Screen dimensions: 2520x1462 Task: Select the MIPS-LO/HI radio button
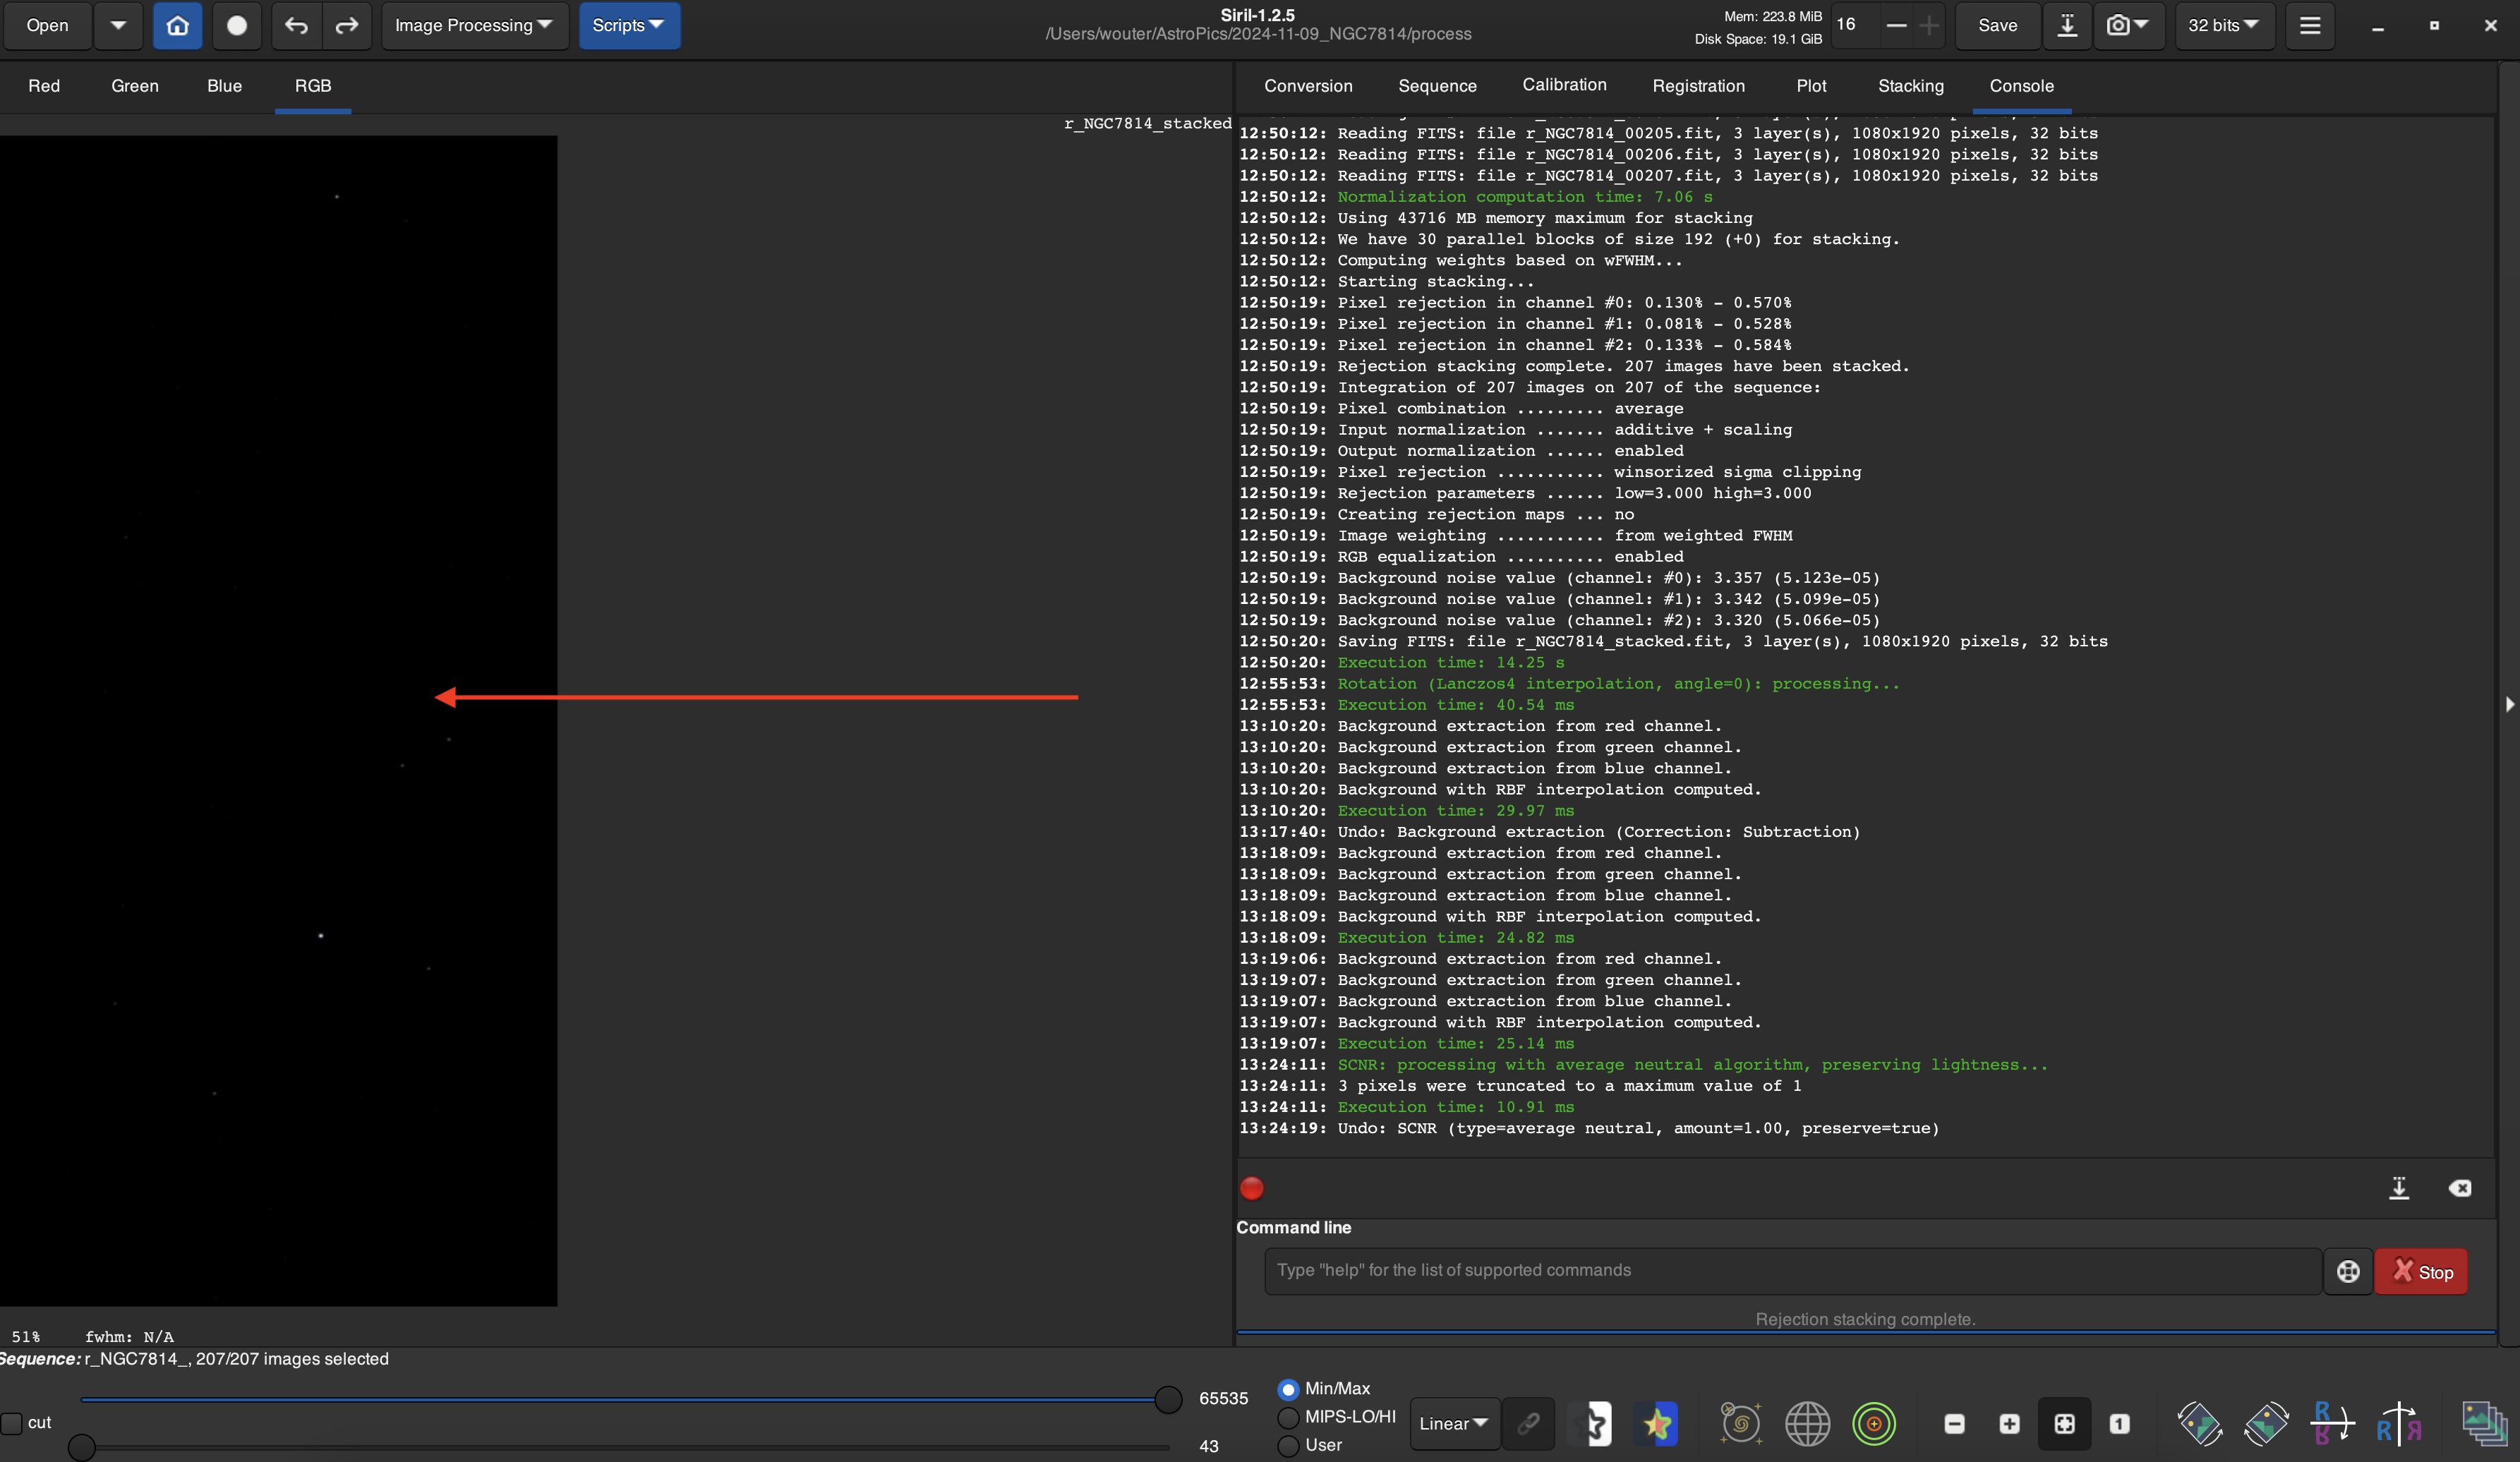click(1288, 1417)
